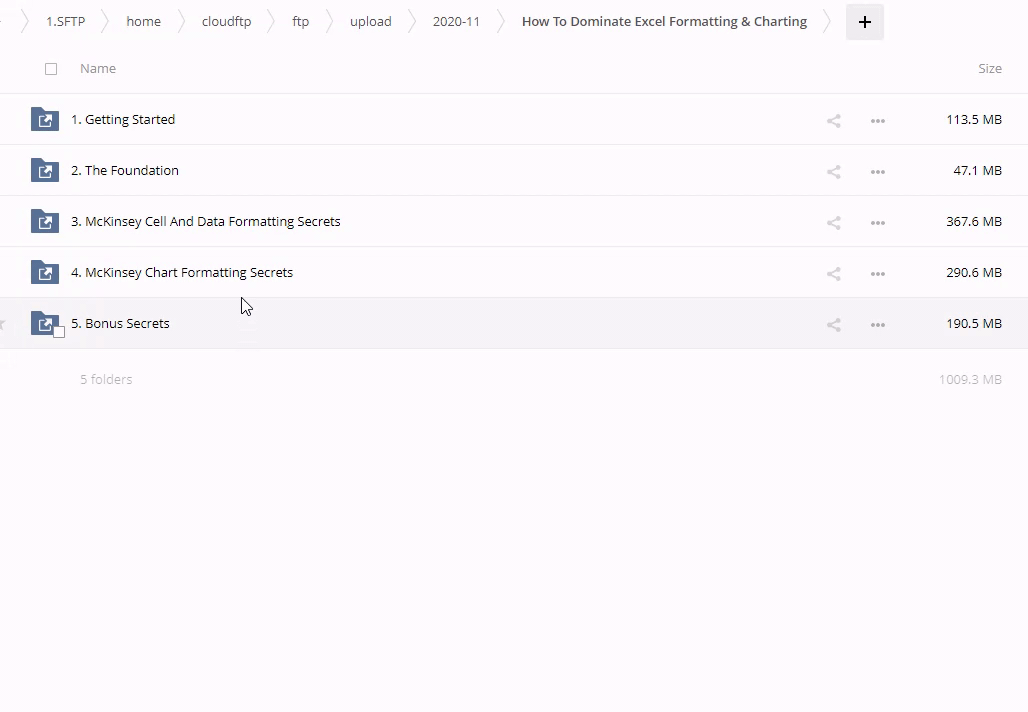This screenshot has height=712, width=1028.
Task: Open more options for McKinsey Cell And Data Formatting
Action: [877, 223]
